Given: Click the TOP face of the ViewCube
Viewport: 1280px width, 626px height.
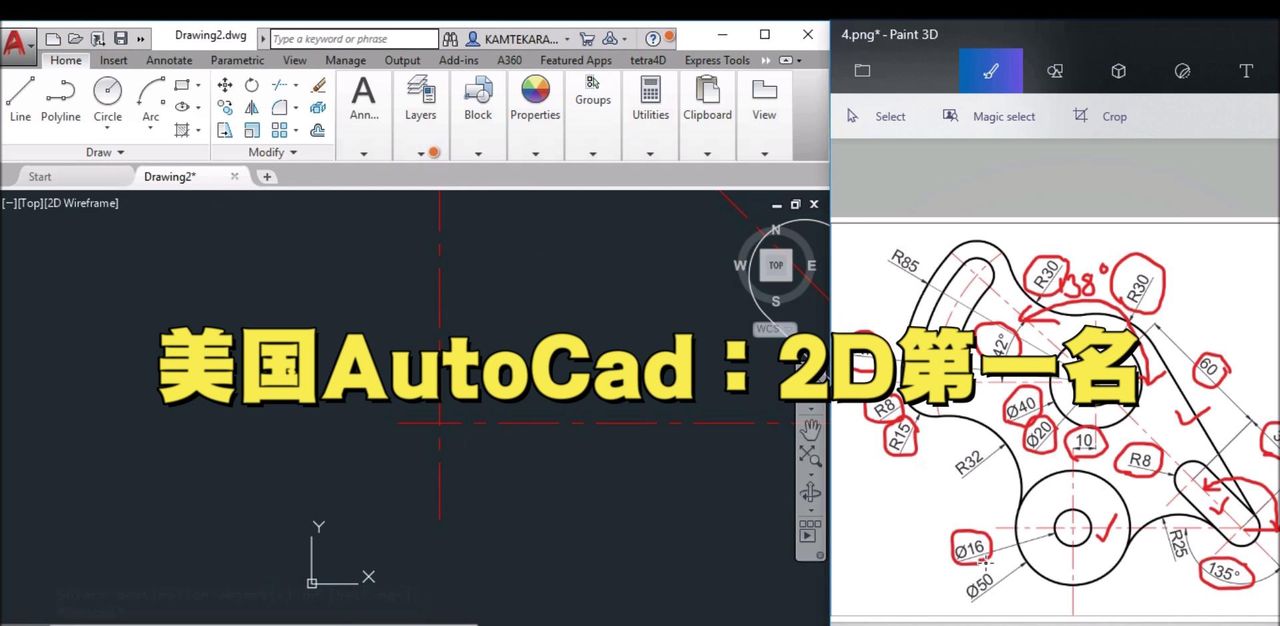Looking at the screenshot, I should [776, 265].
